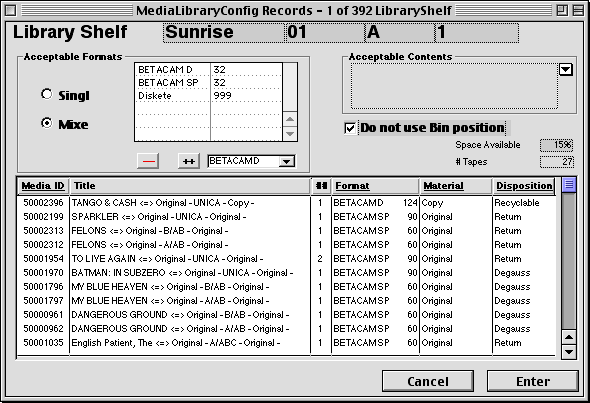Select the TANGO & CASH record row

286,203
